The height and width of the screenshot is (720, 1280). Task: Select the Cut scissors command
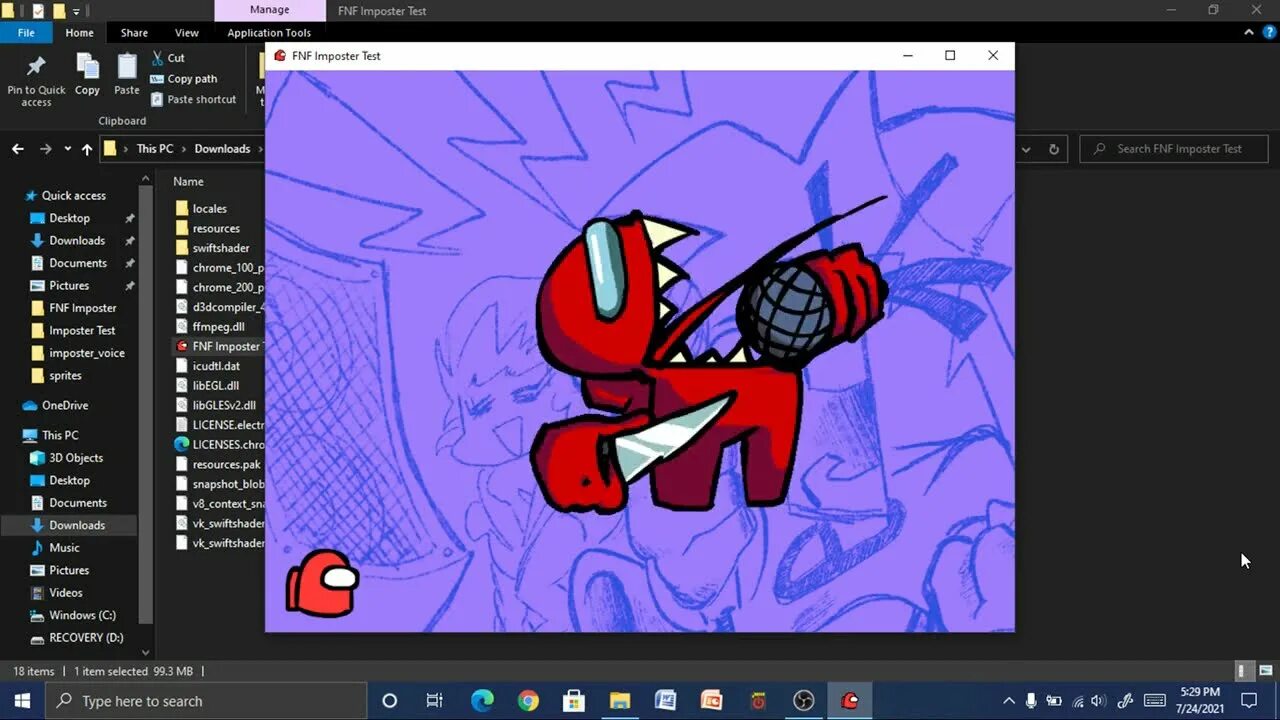tap(168, 58)
